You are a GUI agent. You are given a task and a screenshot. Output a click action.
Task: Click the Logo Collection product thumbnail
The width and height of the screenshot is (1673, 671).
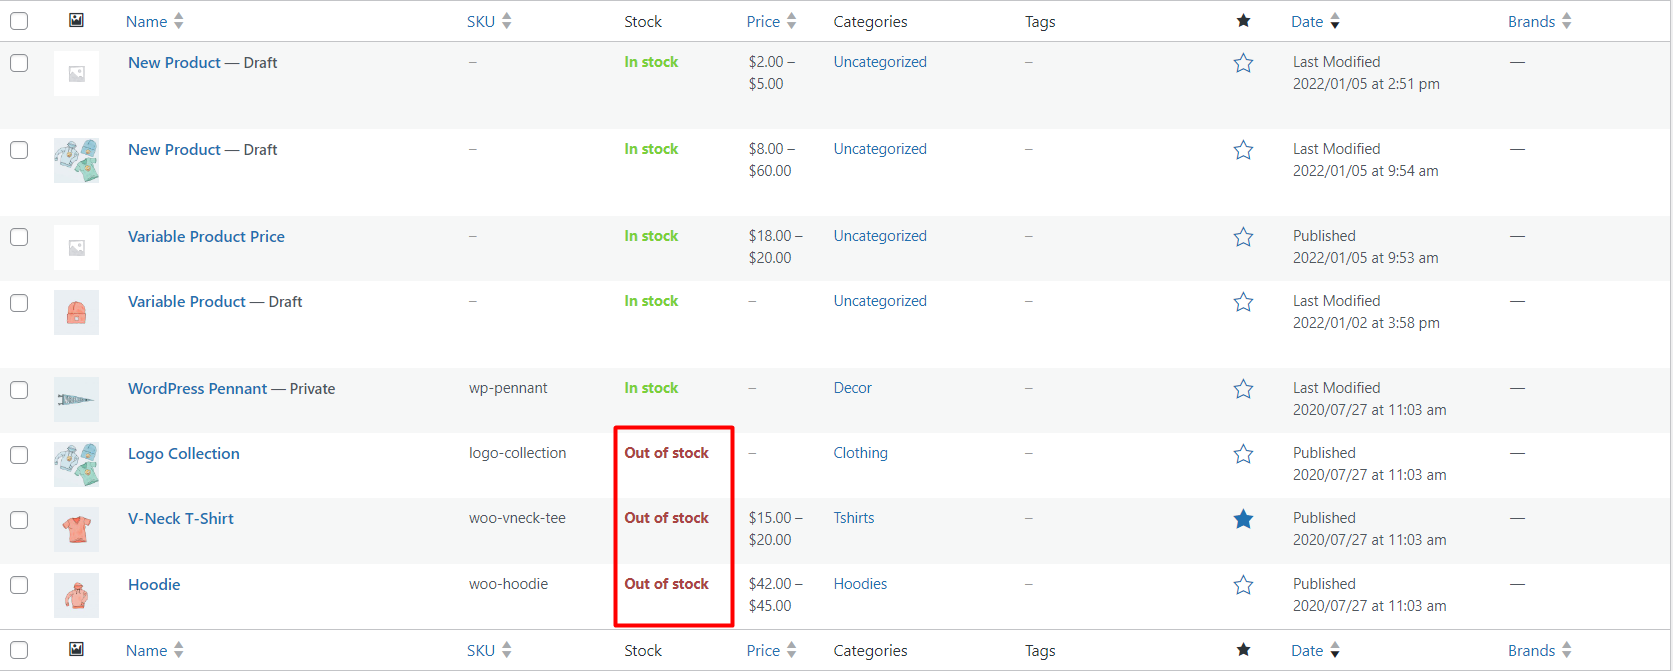(76, 464)
